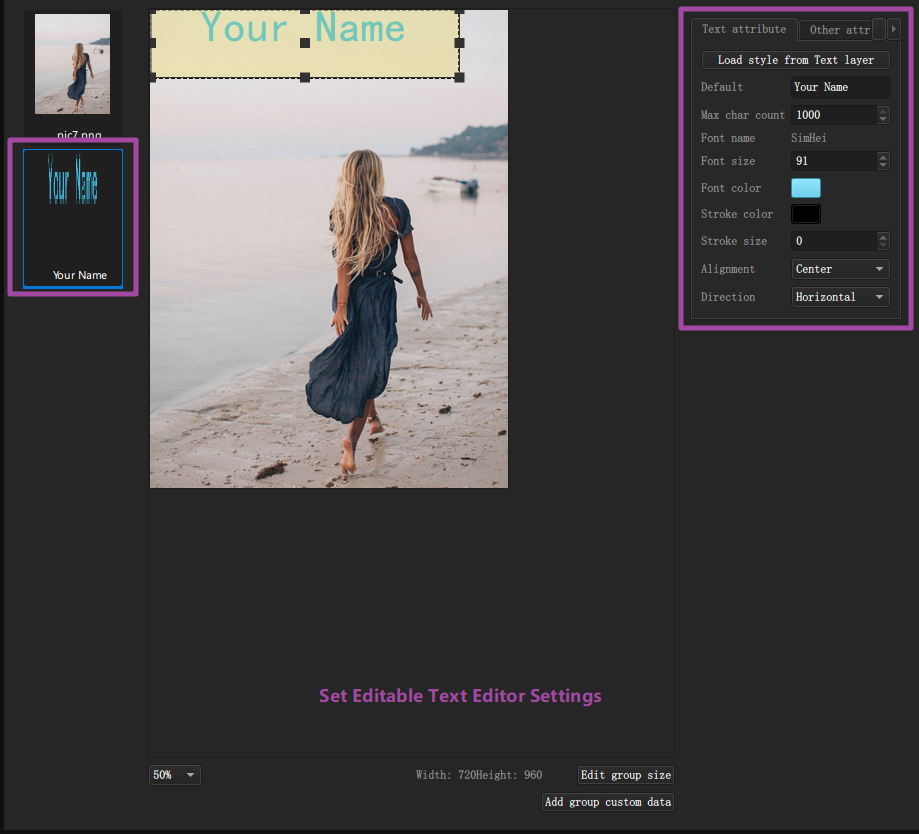Image resolution: width=919 pixels, height=834 pixels.
Task: Click the Stroke size value field
Action: 833,241
